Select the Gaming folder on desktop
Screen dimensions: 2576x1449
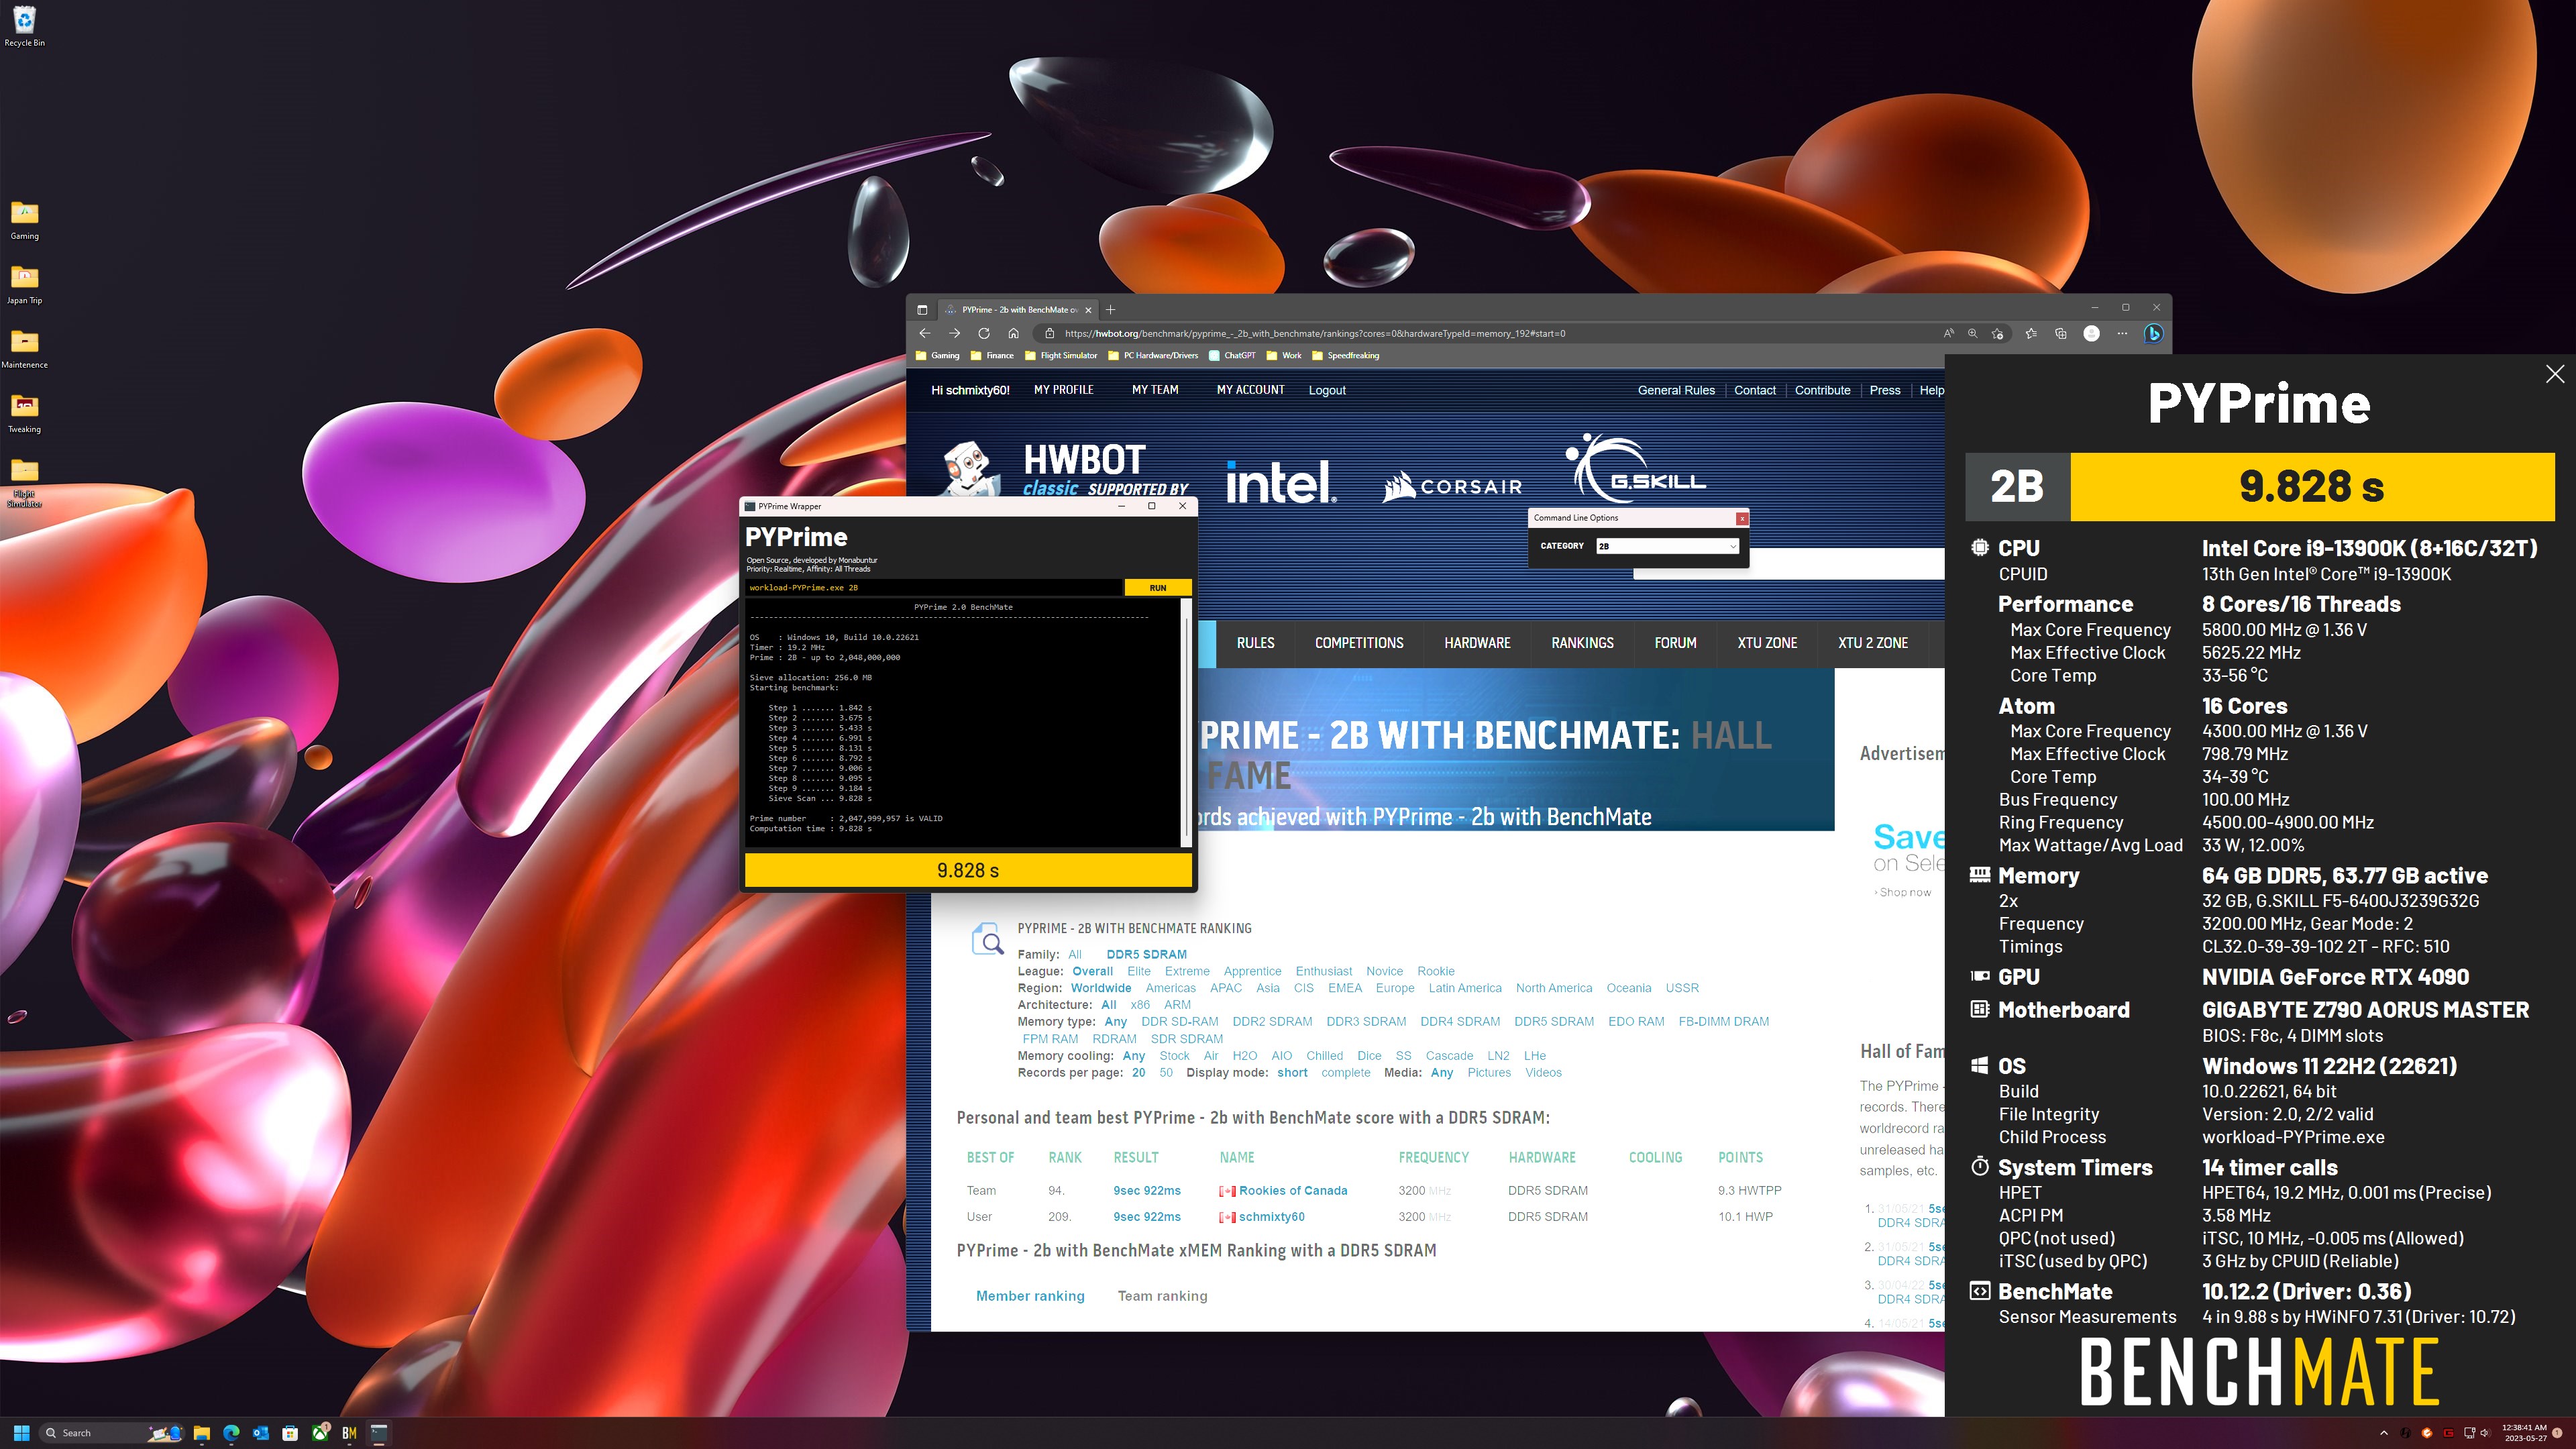point(24,220)
